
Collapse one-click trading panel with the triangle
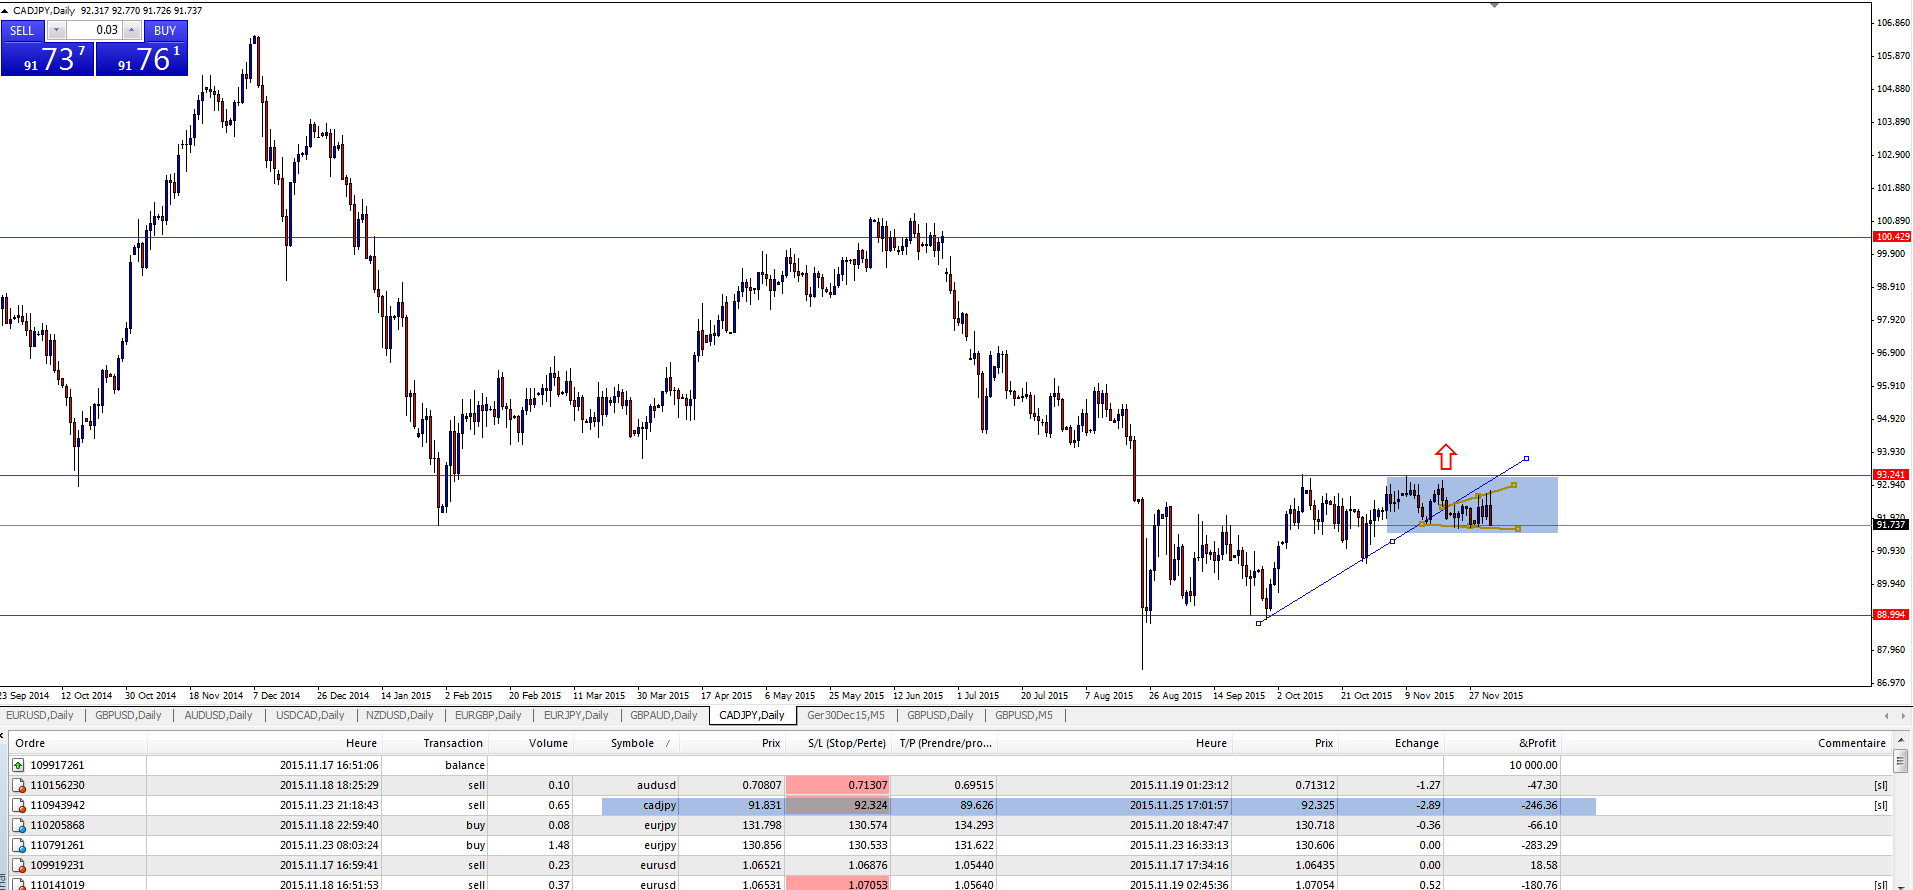[6, 10]
